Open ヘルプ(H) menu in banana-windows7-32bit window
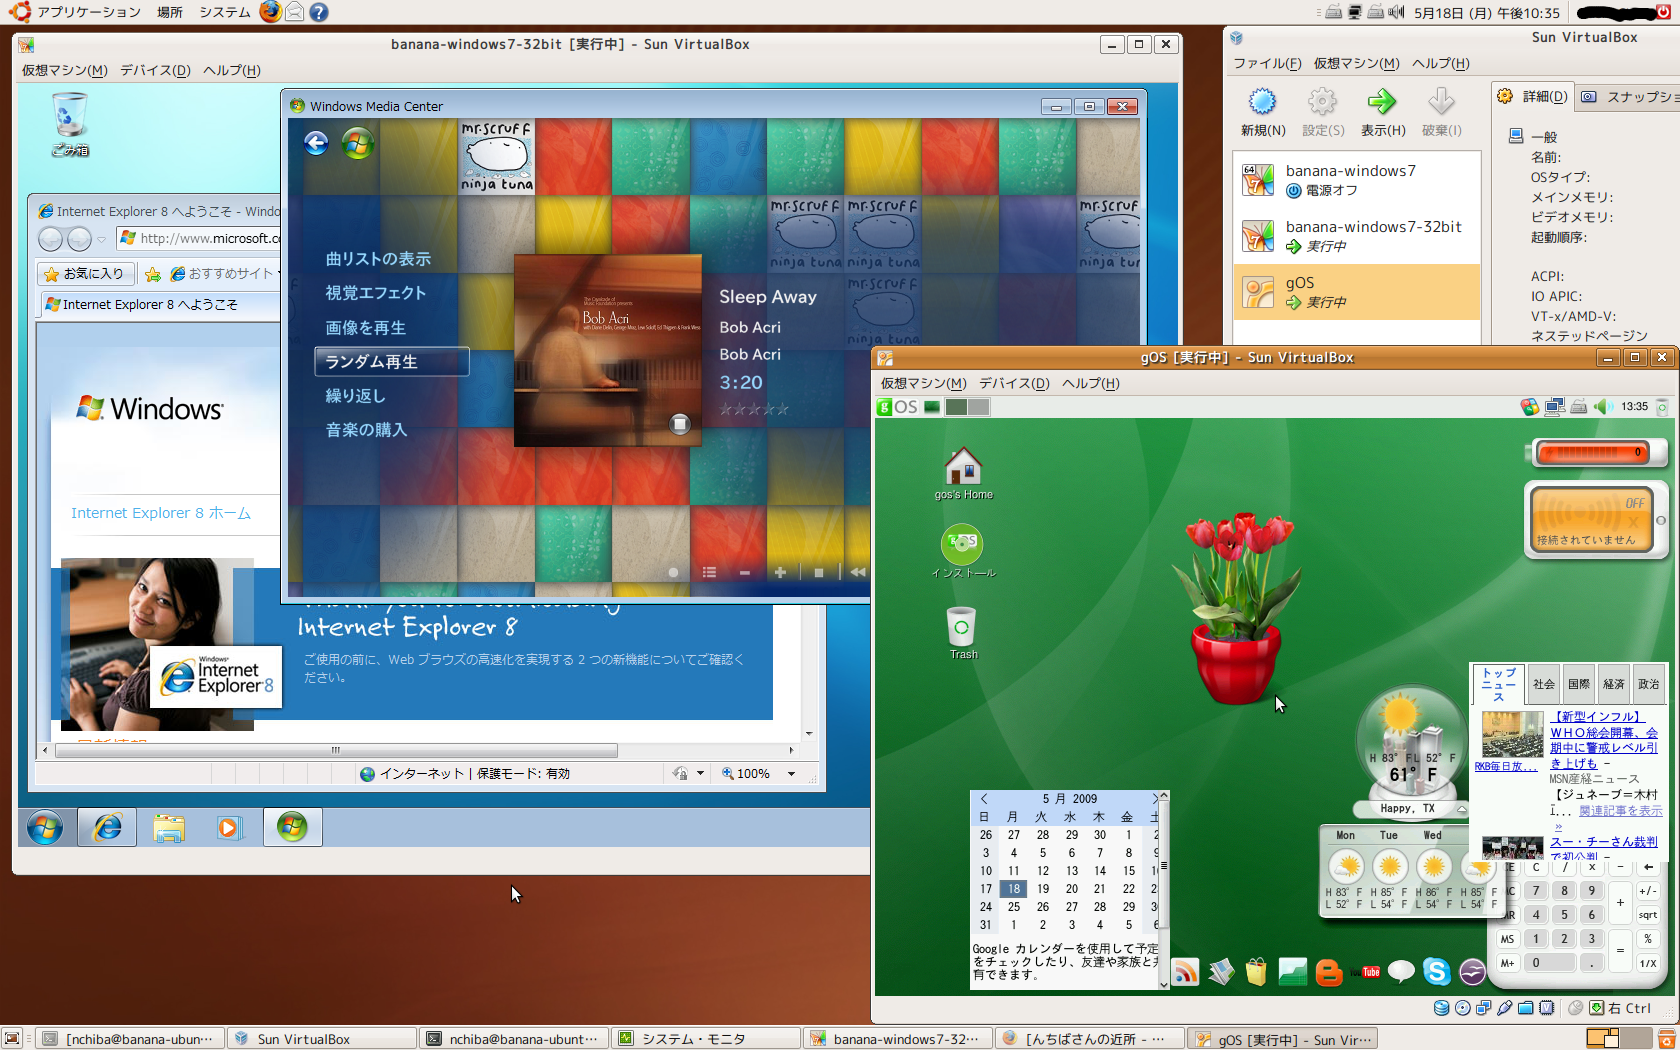The width and height of the screenshot is (1680, 1050). click(231, 70)
